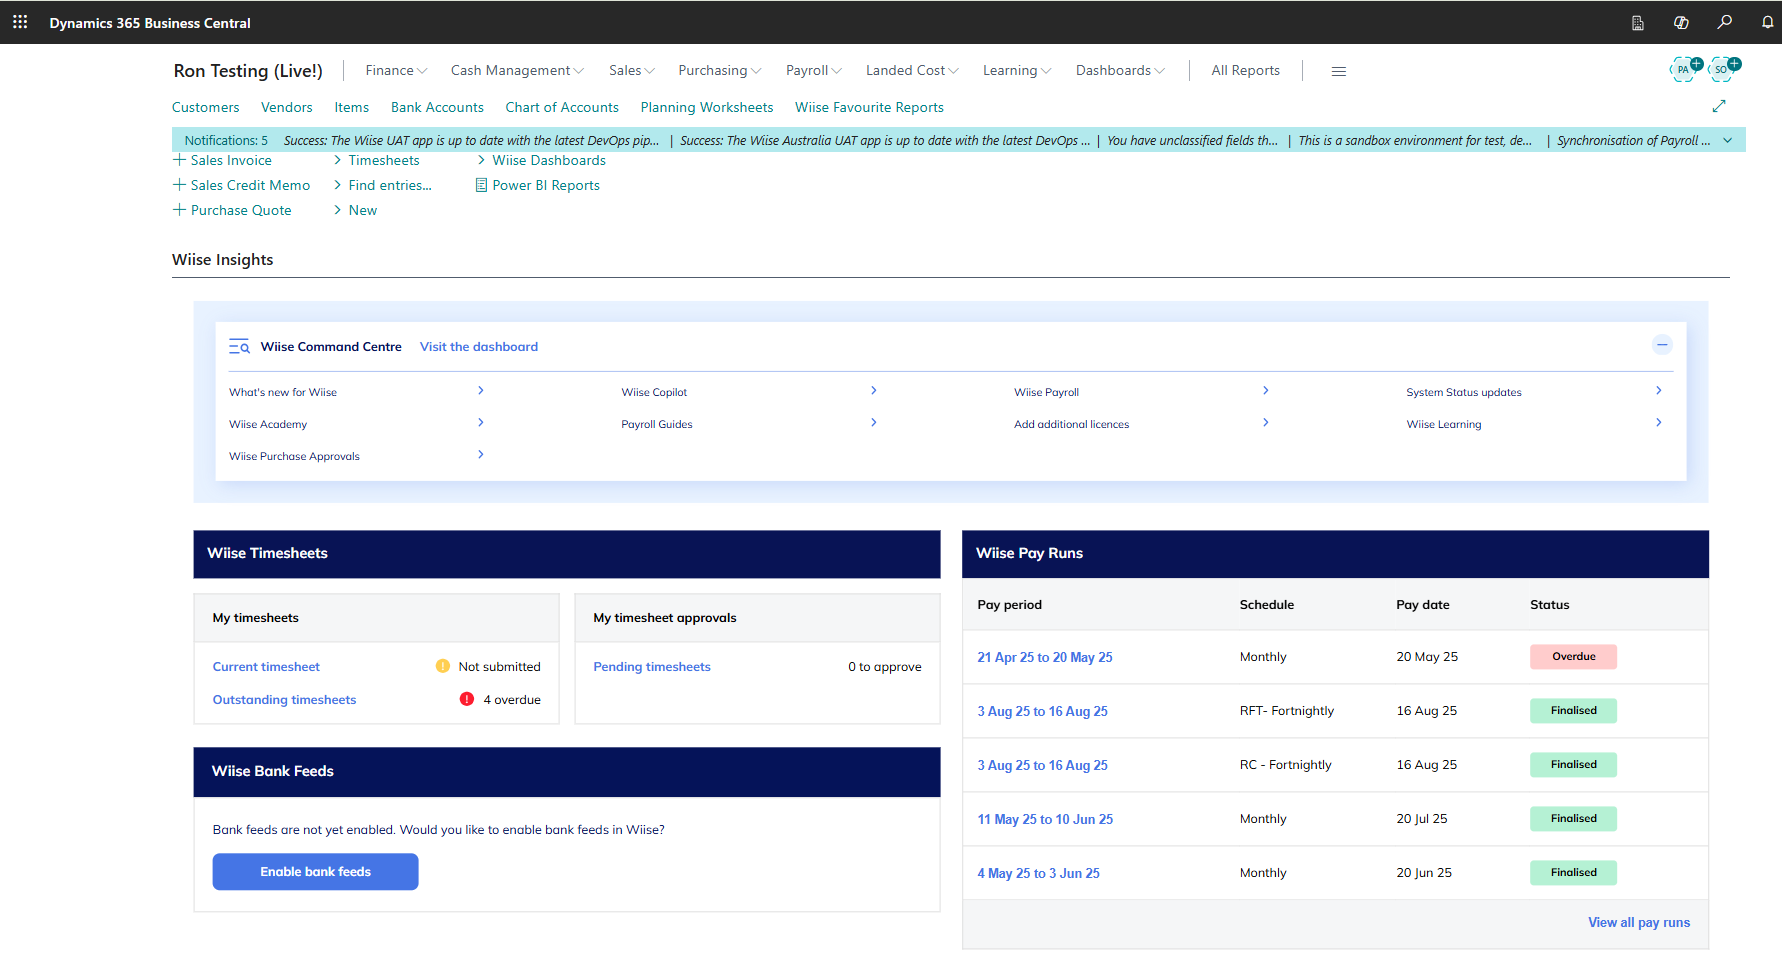1782x960 pixels.
Task: Click the Overdue status badge
Action: pyautogui.click(x=1573, y=657)
